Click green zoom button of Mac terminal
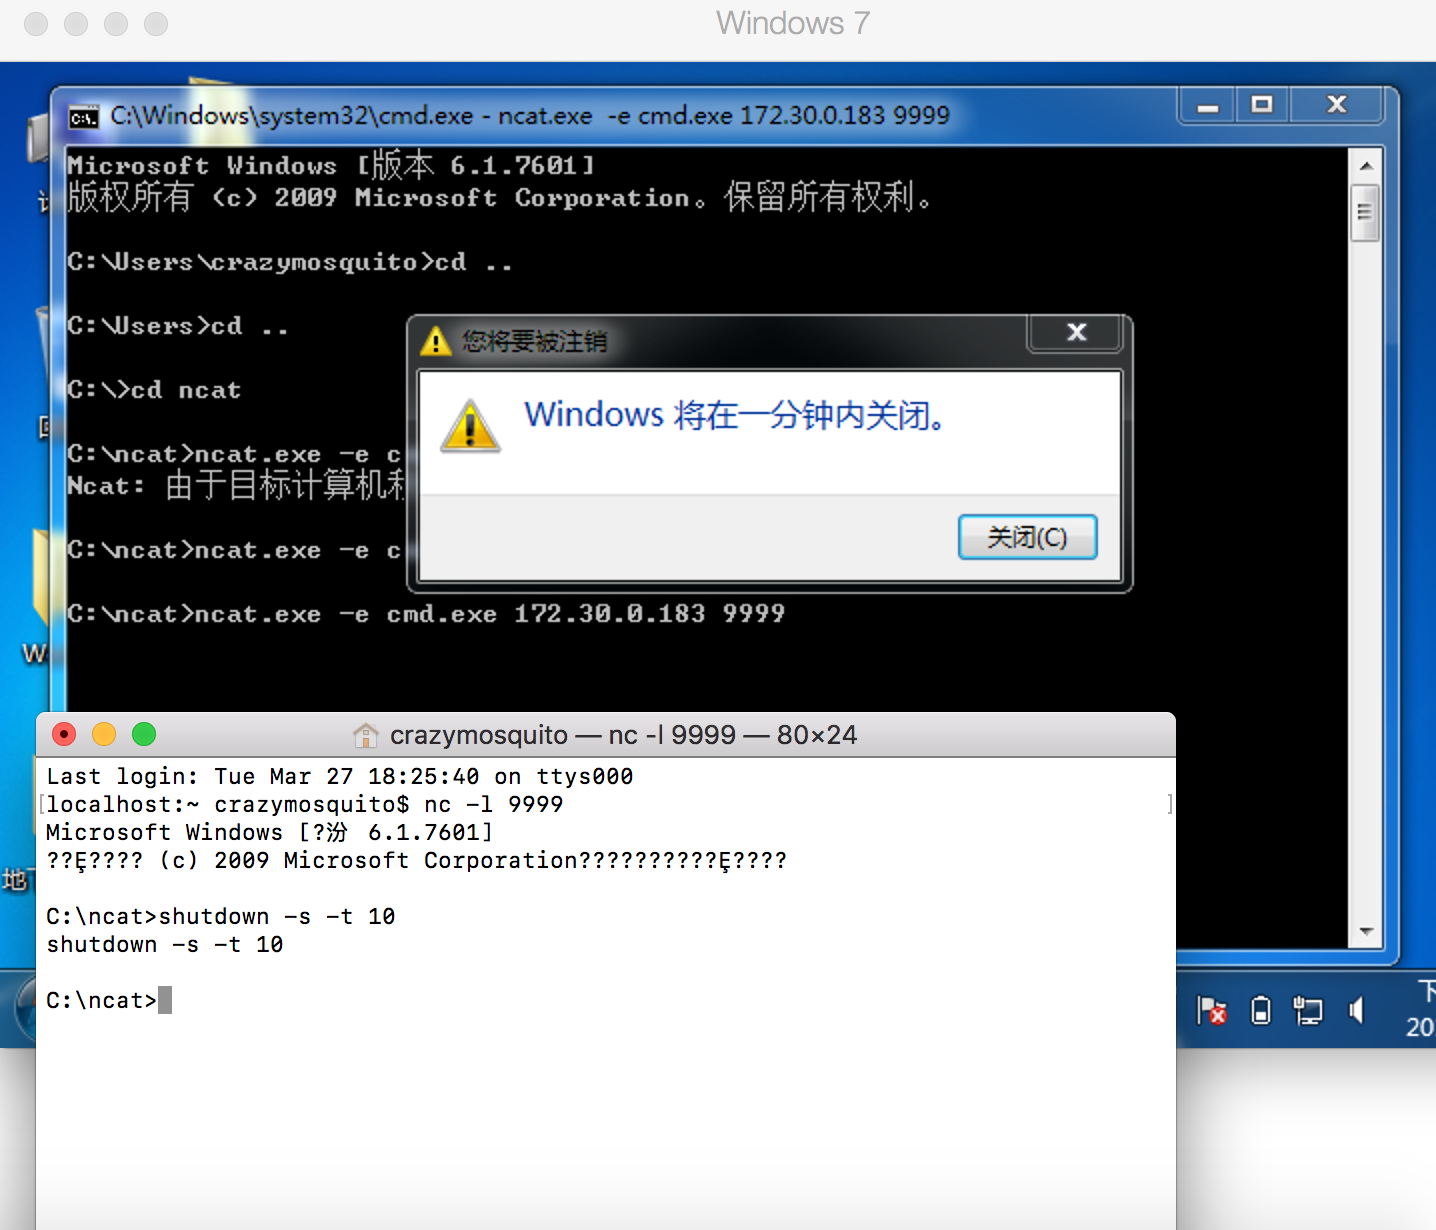Image resolution: width=1436 pixels, height=1230 pixels. (144, 735)
